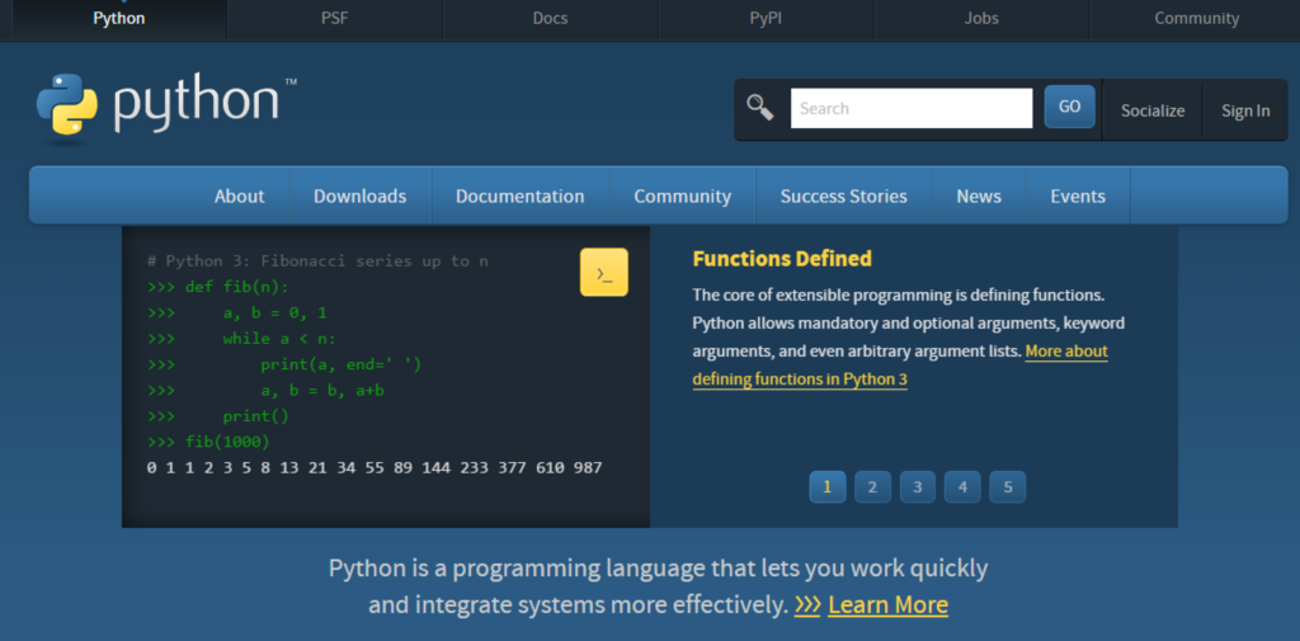Click the triple chevron before Learn More
This screenshot has width=1300, height=641.
(807, 605)
